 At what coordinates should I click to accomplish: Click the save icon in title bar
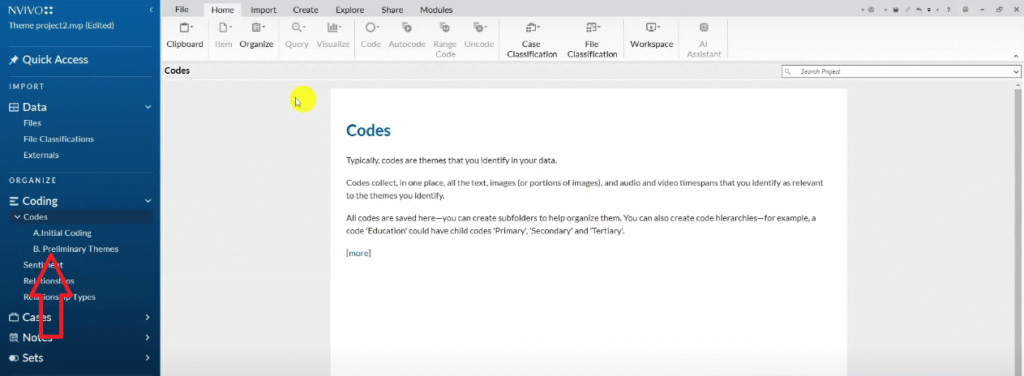896,10
